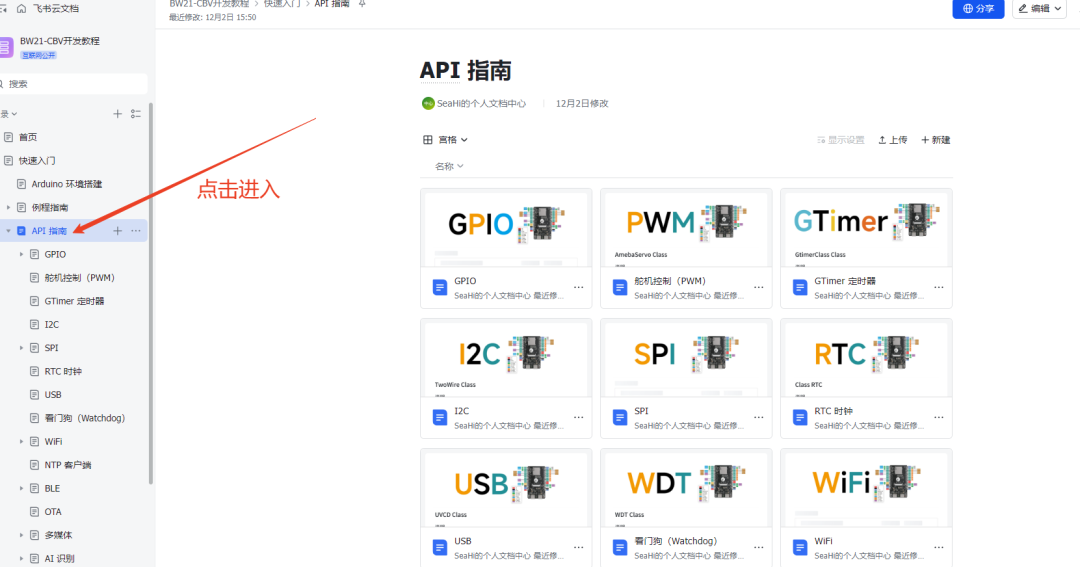The height and width of the screenshot is (567, 1080).
Task: Open the GTimer card thumbnail
Action: pos(866,229)
